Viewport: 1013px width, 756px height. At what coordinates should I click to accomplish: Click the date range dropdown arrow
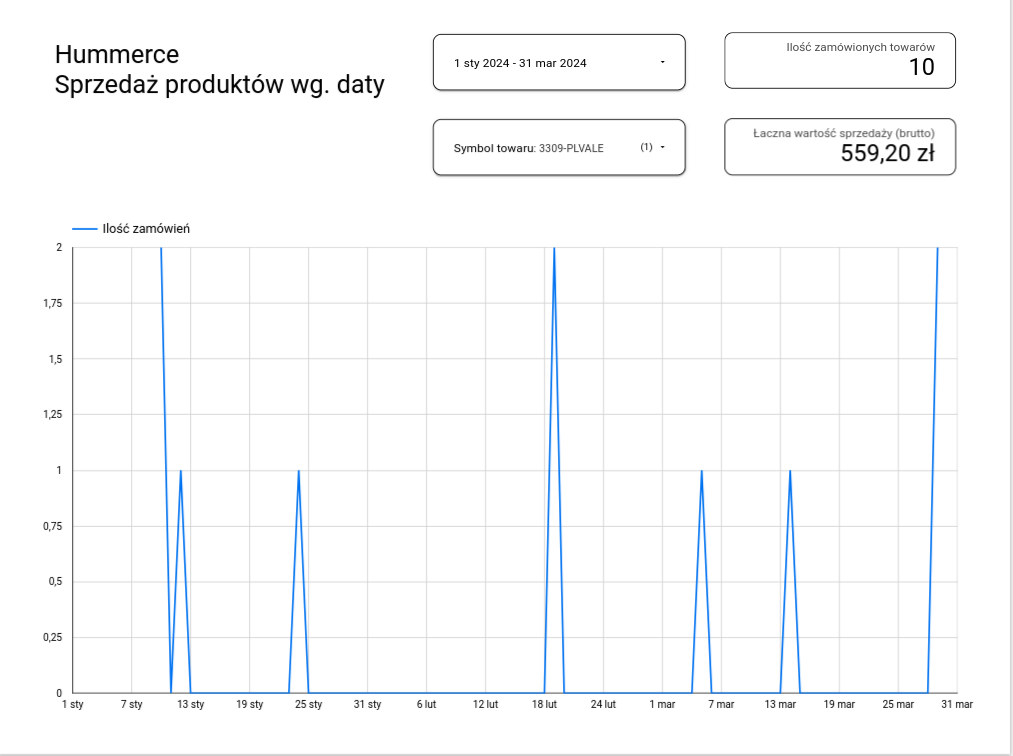(x=662, y=62)
